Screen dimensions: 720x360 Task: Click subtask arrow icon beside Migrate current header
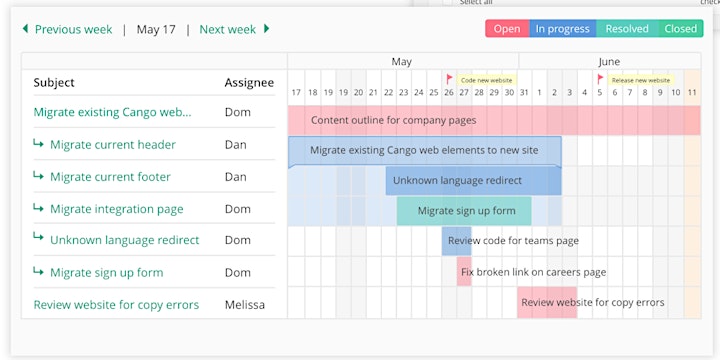pos(38,144)
